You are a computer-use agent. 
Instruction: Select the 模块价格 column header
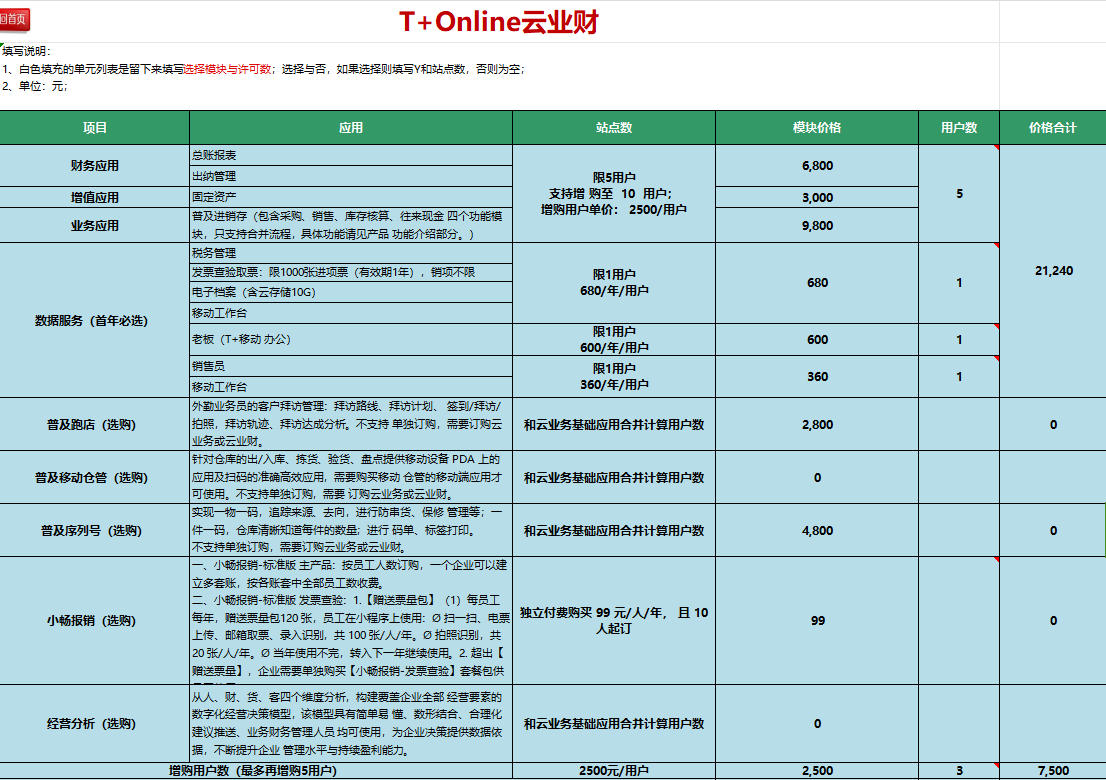[817, 128]
